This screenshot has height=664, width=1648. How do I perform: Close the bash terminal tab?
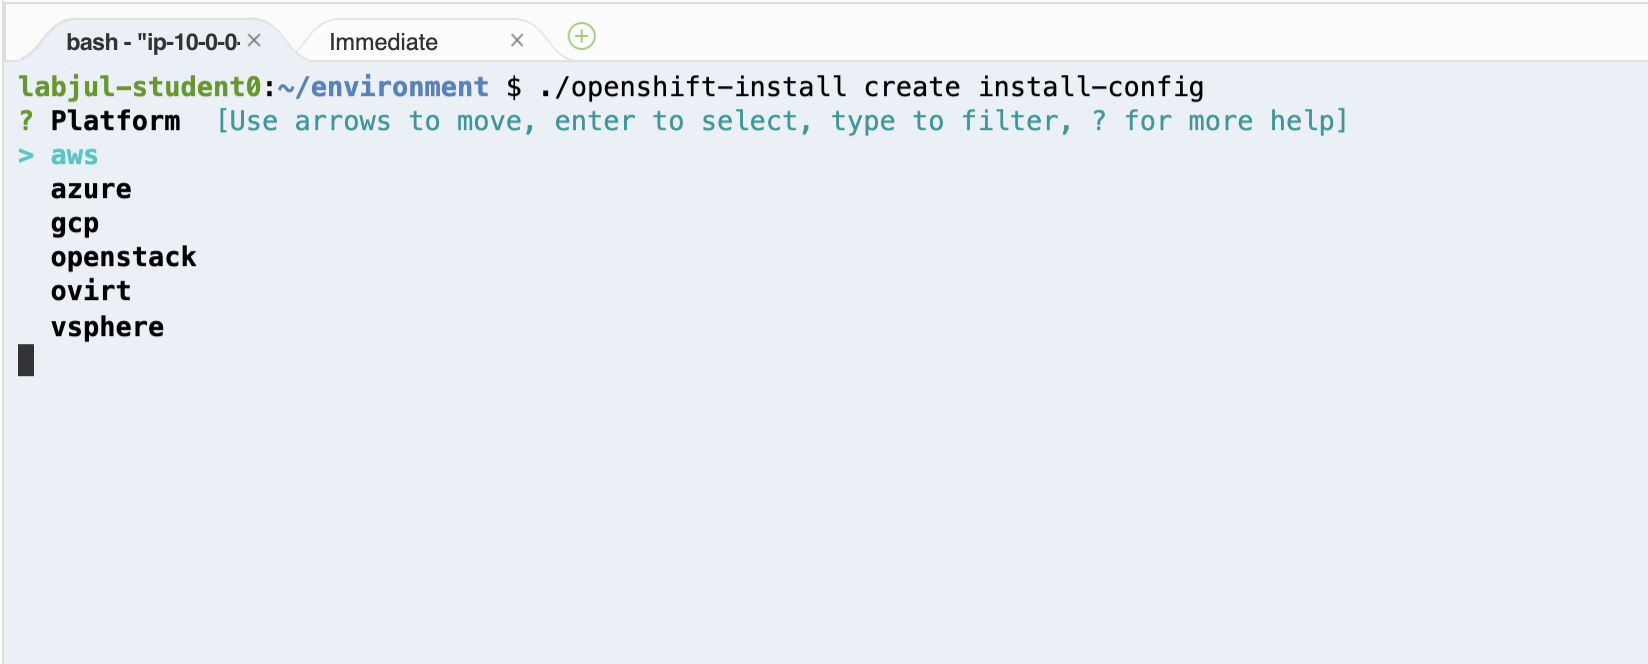[x=254, y=40]
